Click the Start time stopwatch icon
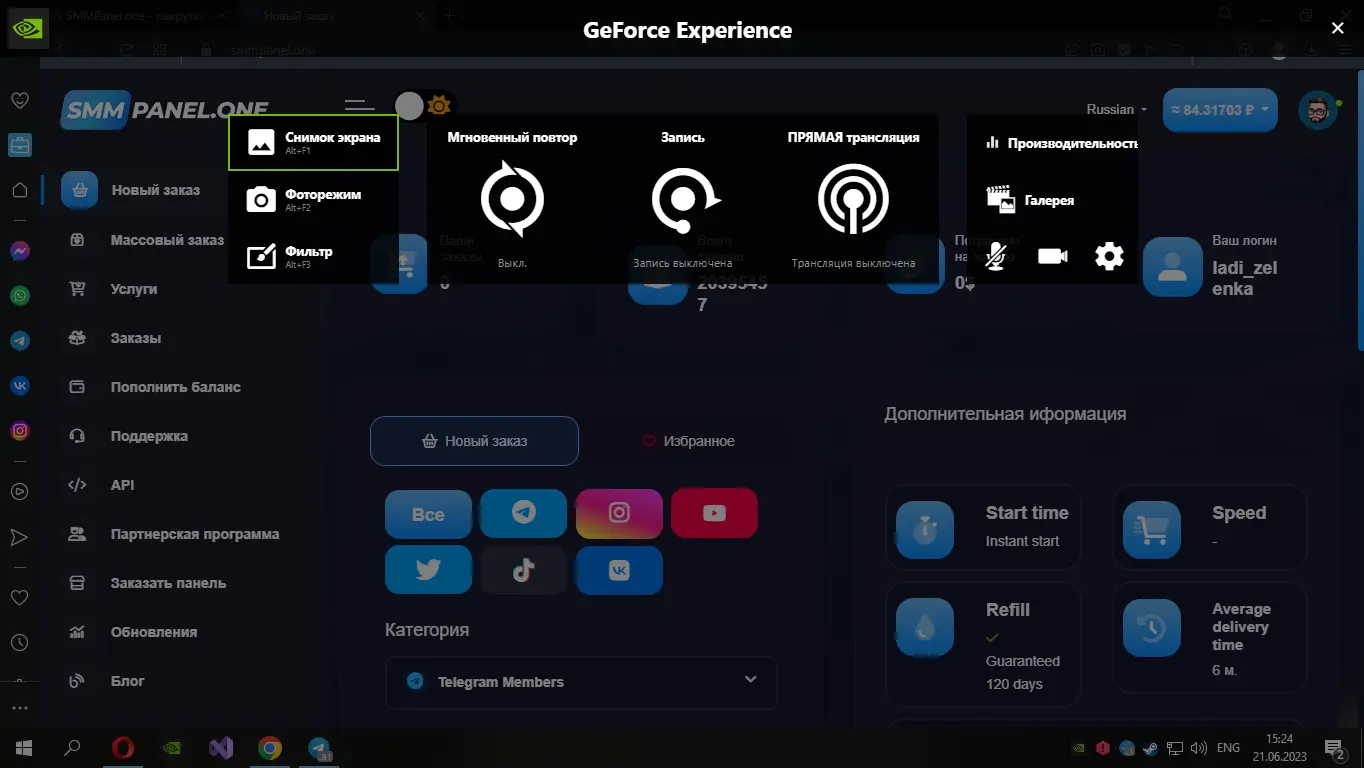Viewport: 1364px width, 768px height. click(924, 529)
